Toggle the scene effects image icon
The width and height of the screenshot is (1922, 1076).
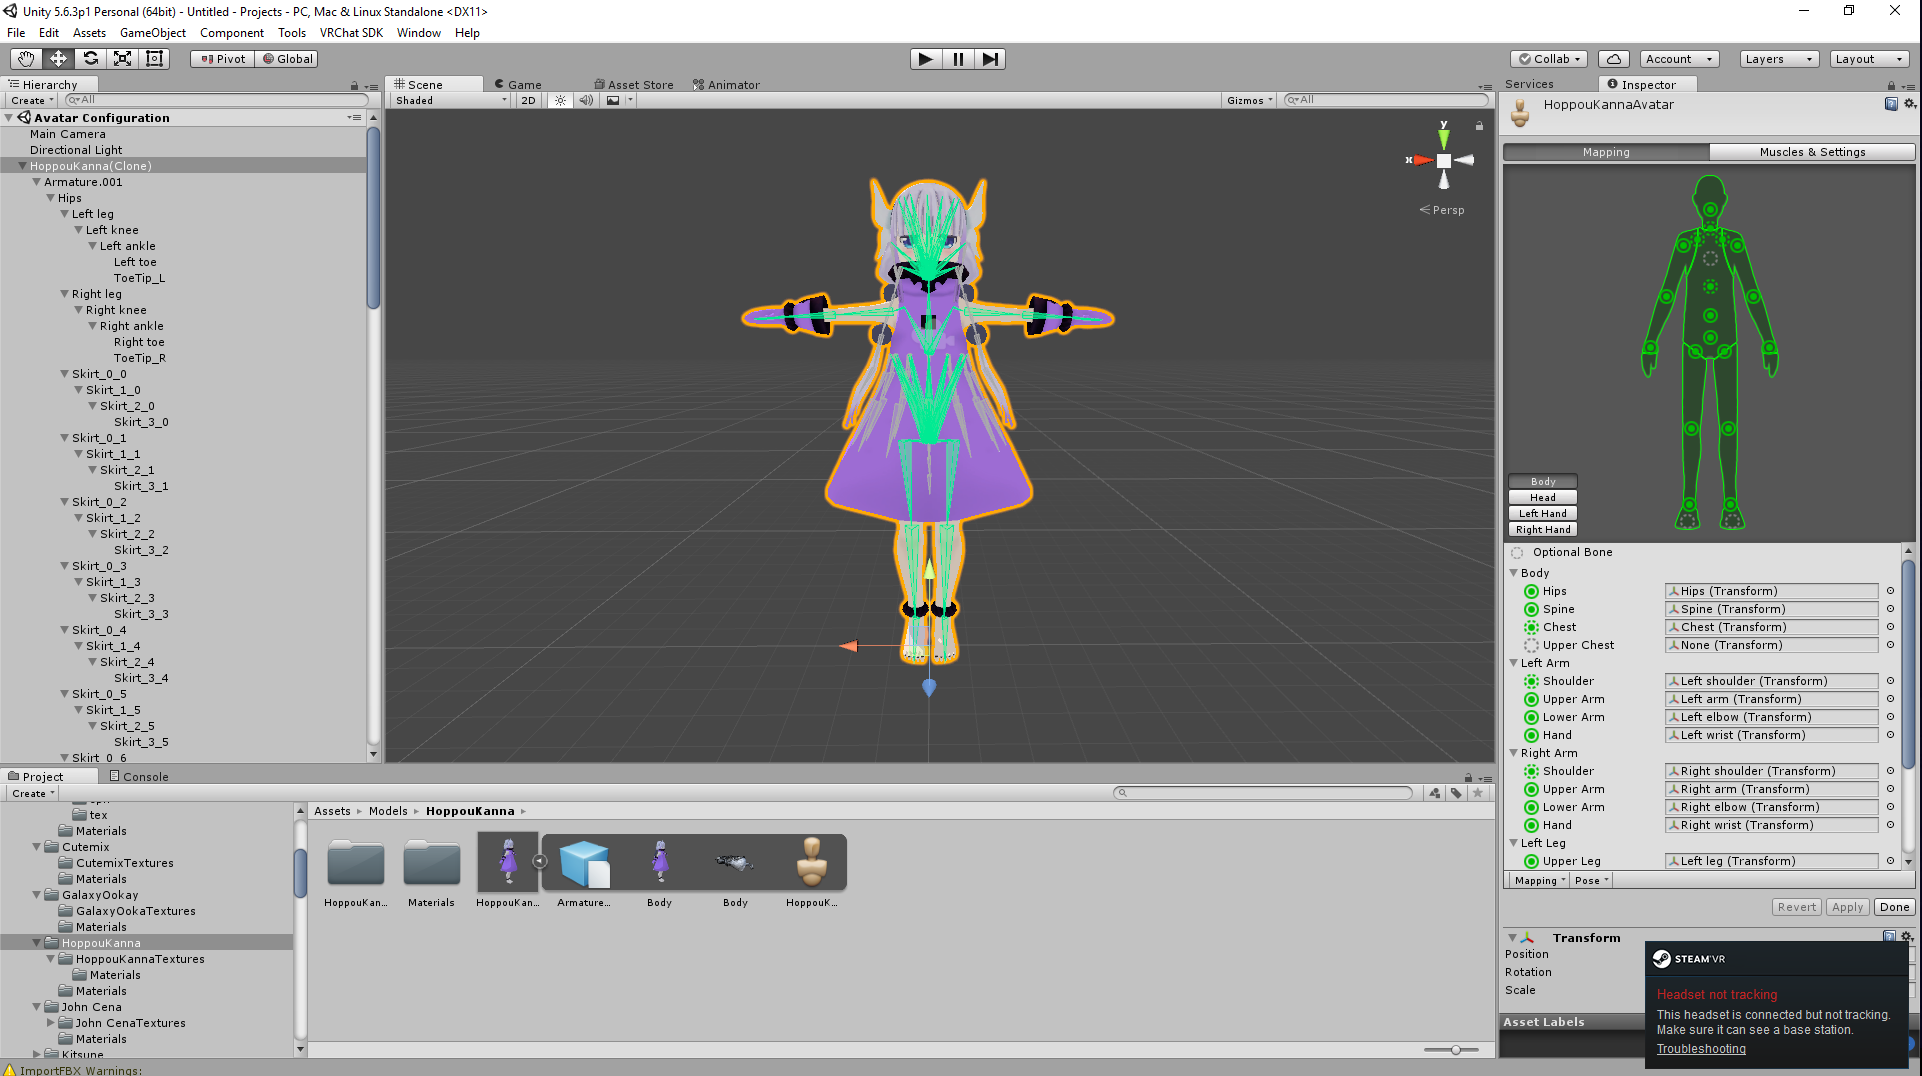[x=613, y=100]
